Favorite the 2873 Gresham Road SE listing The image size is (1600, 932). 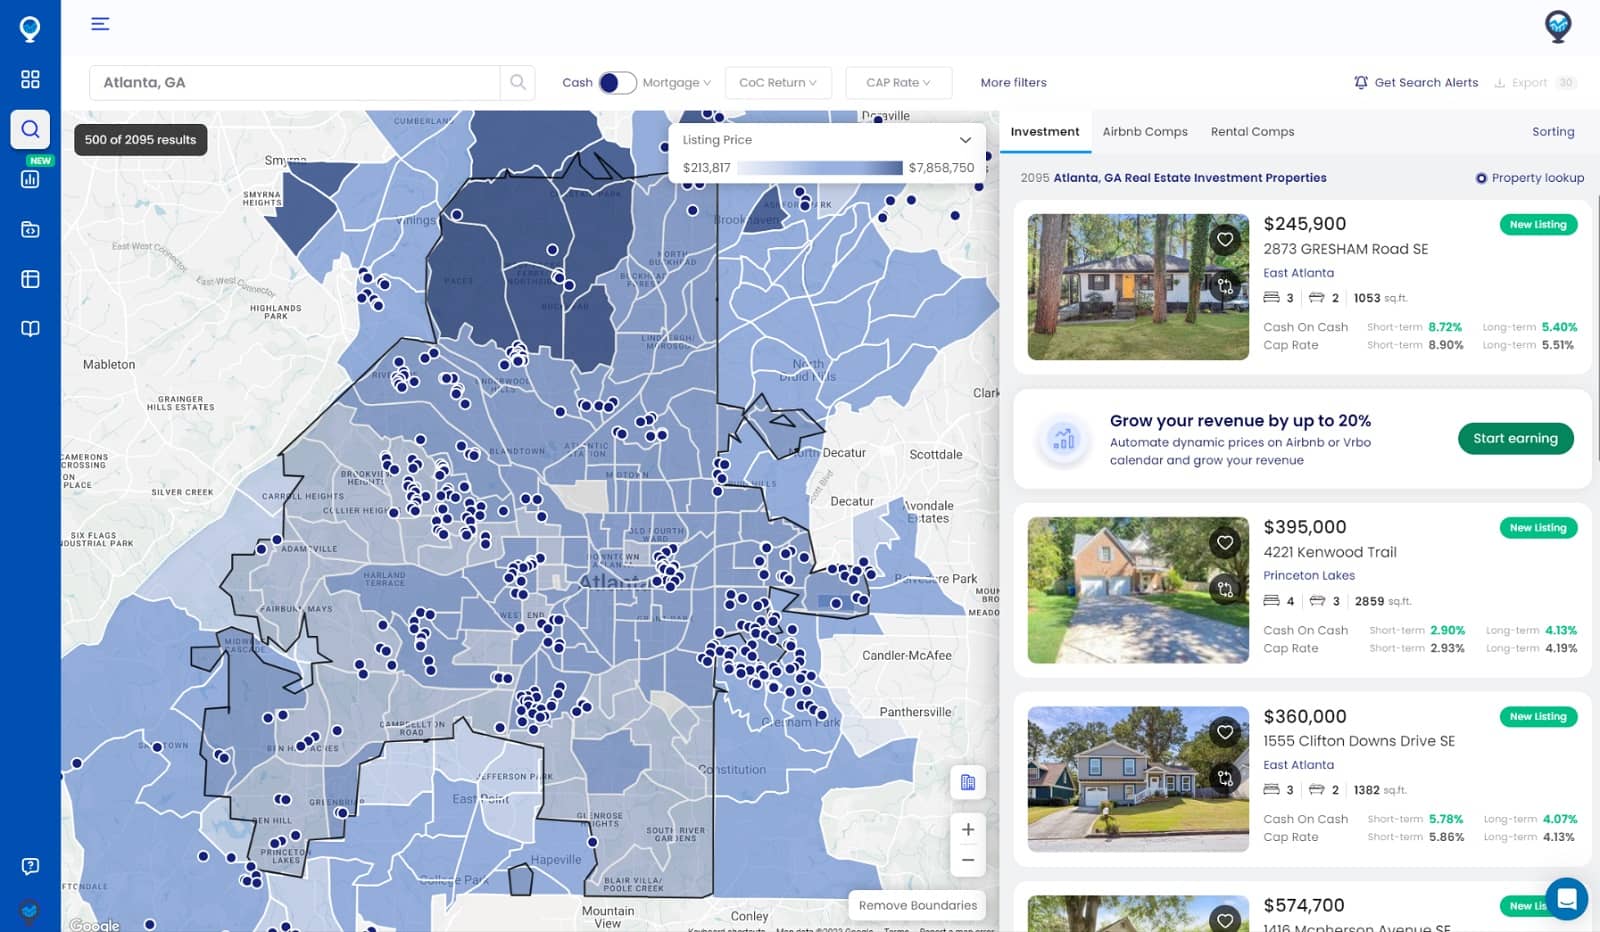[x=1225, y=240]
